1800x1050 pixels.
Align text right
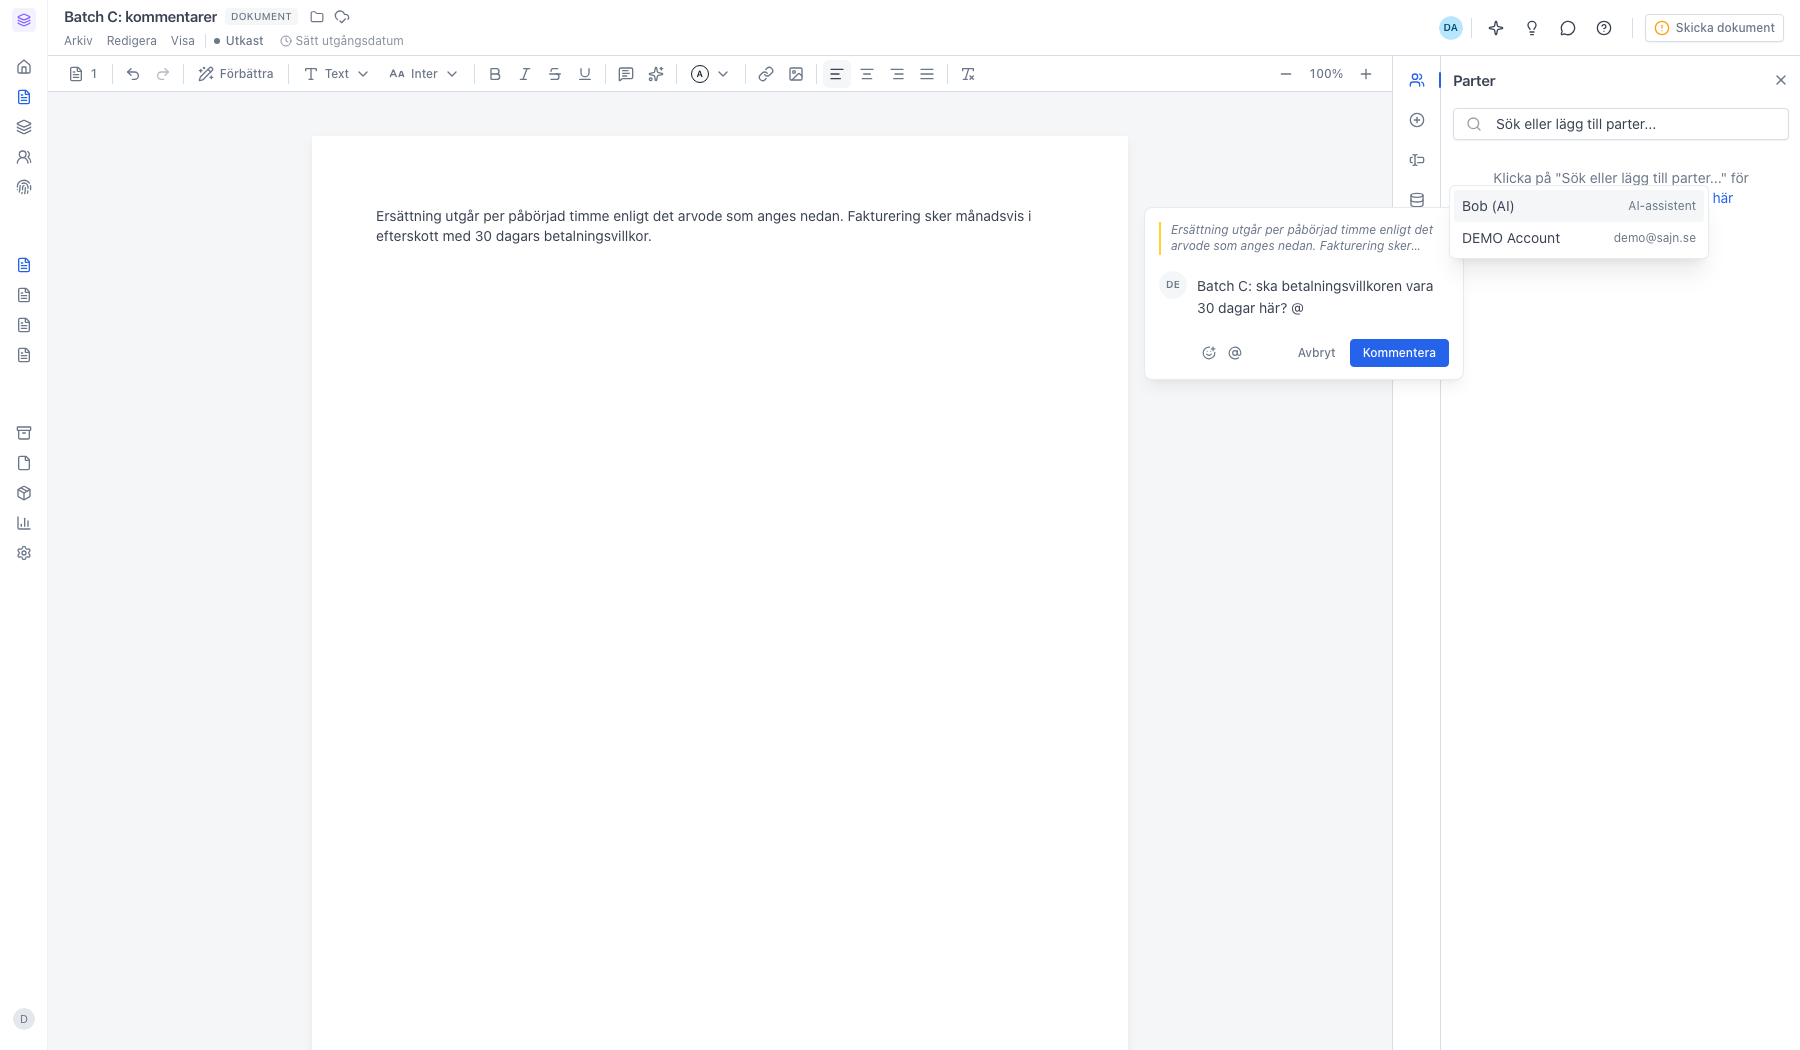(897, 74)
